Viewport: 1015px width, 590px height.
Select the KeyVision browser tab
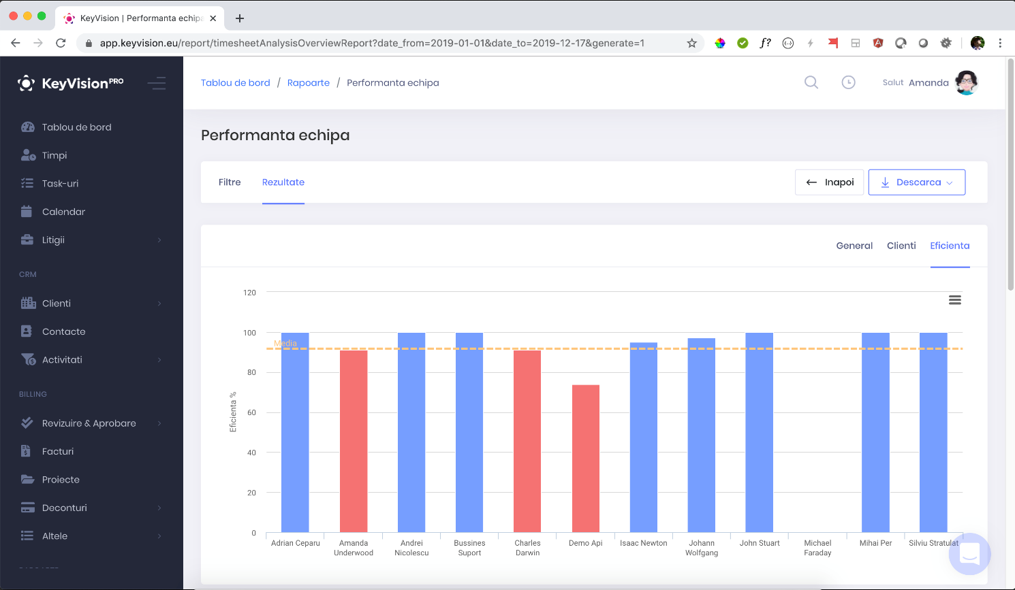[x=139, y=18]
